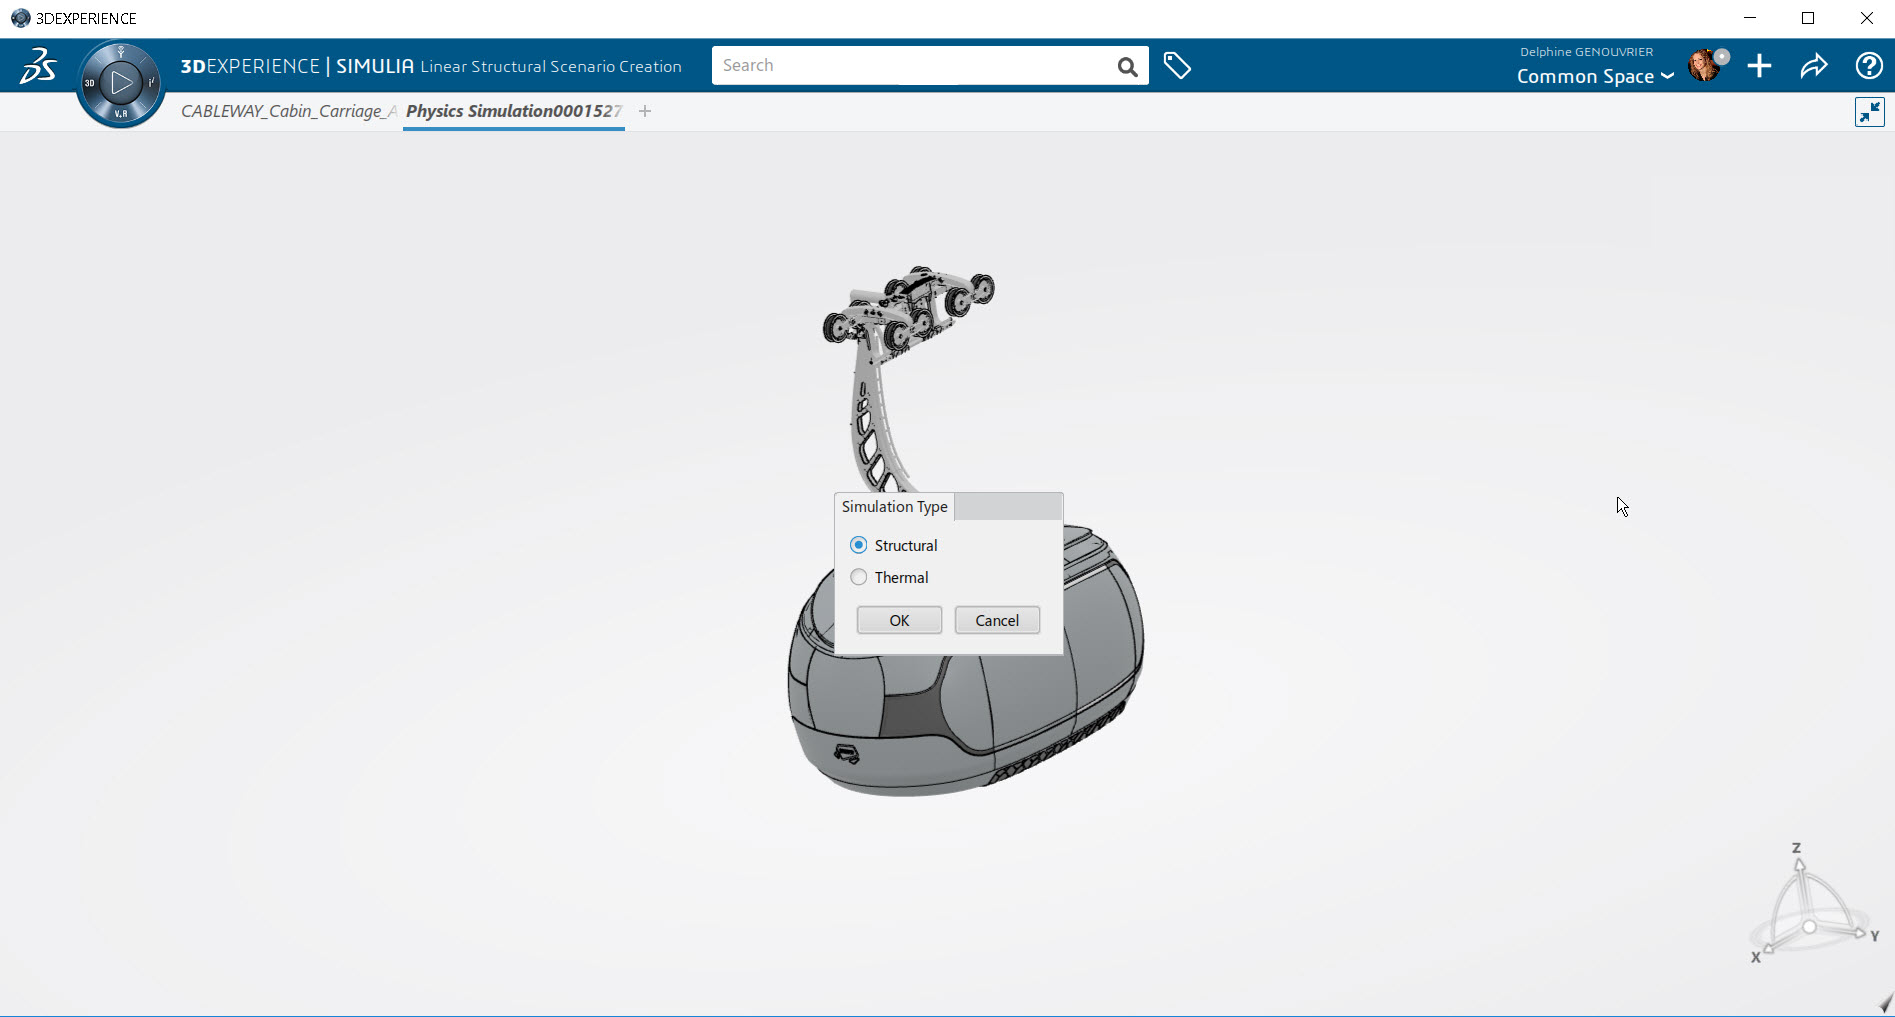Click the plus Add icon in header

click(1759, 66)
